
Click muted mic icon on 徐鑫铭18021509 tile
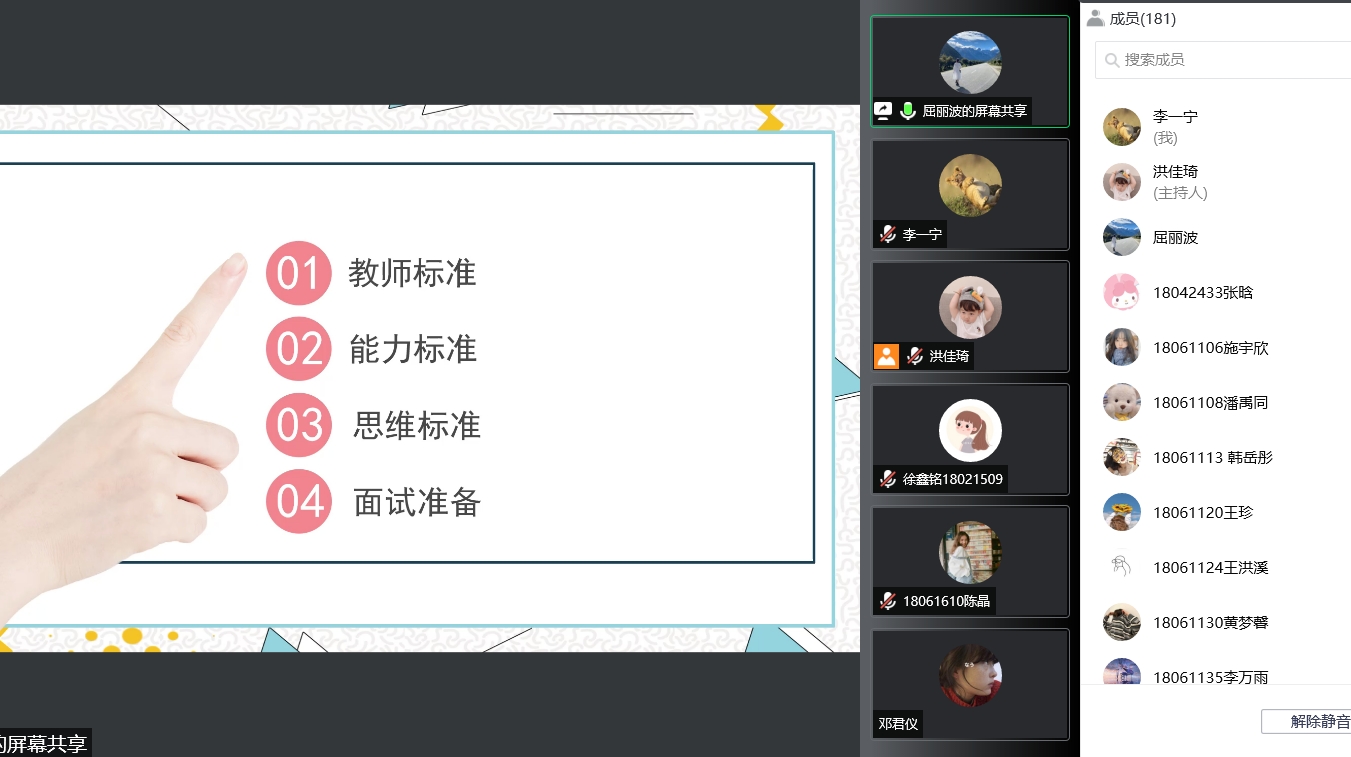pyautogui.click(x=887, y=479)
